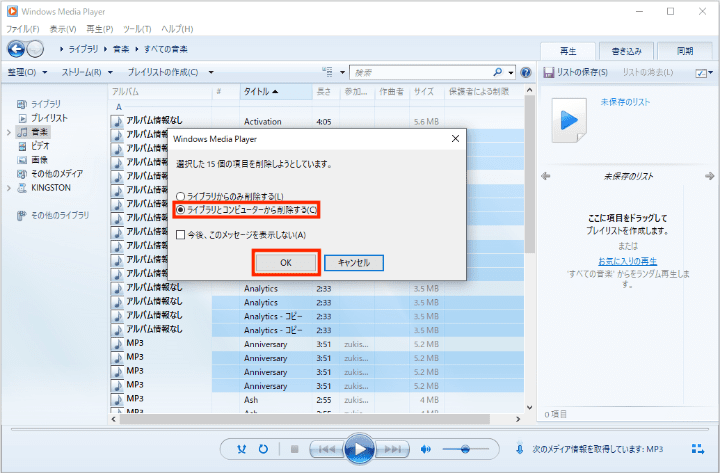Check 今後、このメッセージを表示しない checkbox
The height and width of the screenshot is (473, 720).
pyautogui.click(x=180, y=235)
